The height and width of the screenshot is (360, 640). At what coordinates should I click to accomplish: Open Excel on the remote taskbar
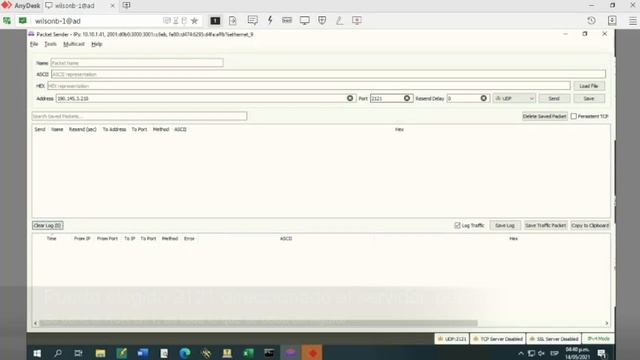point(248,353)
